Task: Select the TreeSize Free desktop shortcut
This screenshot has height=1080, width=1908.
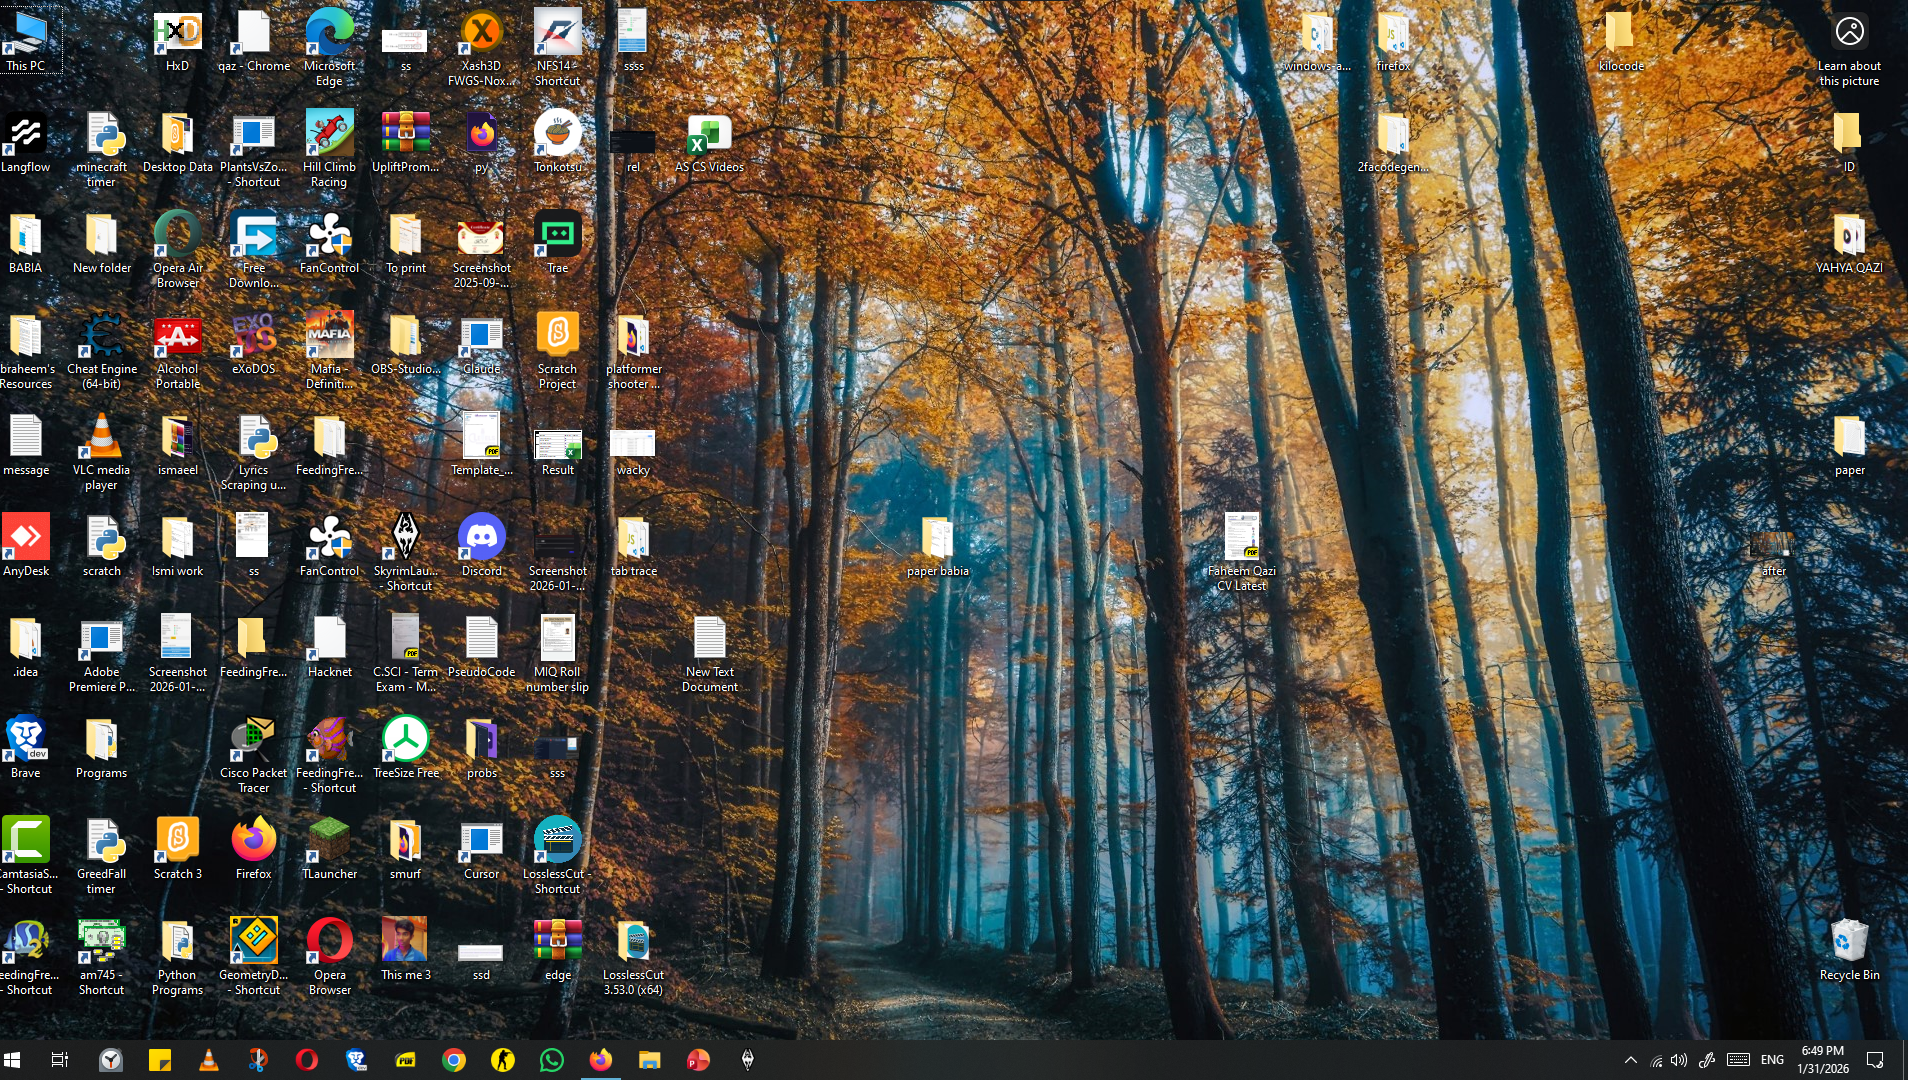Action: pos(406,741)
